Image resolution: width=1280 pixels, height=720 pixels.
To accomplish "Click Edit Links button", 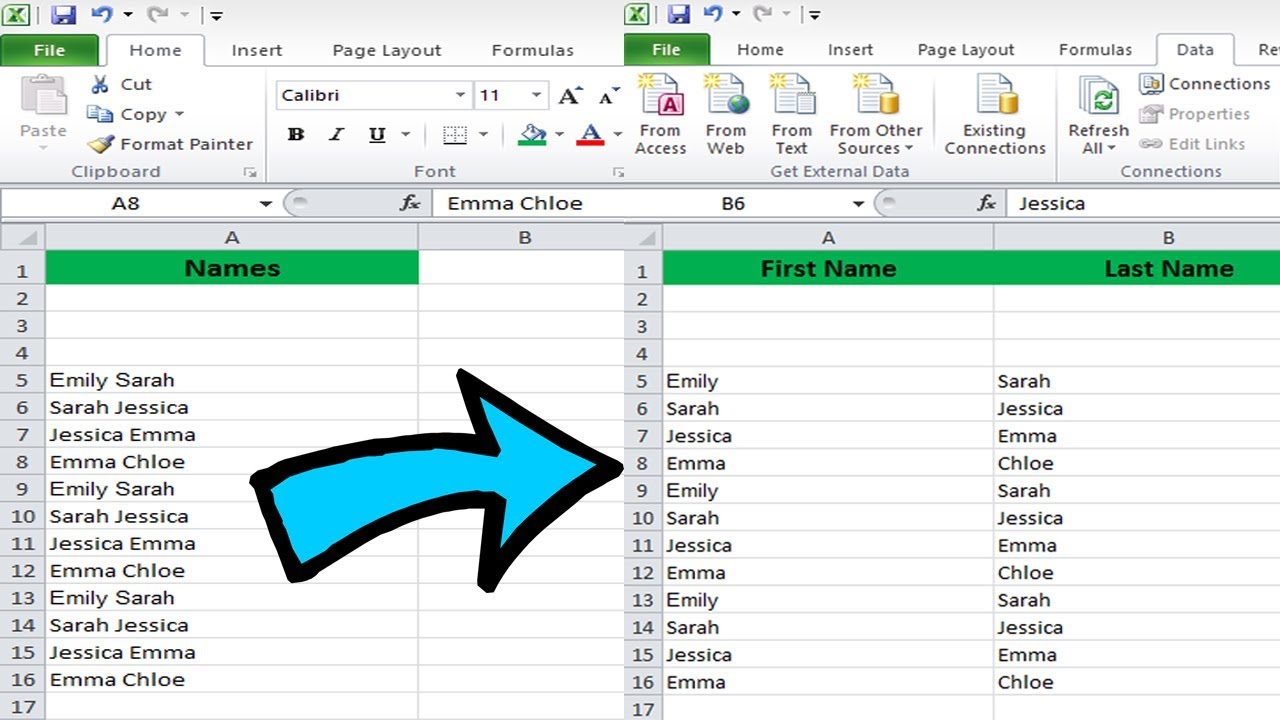I will (x=1192, y=144).
